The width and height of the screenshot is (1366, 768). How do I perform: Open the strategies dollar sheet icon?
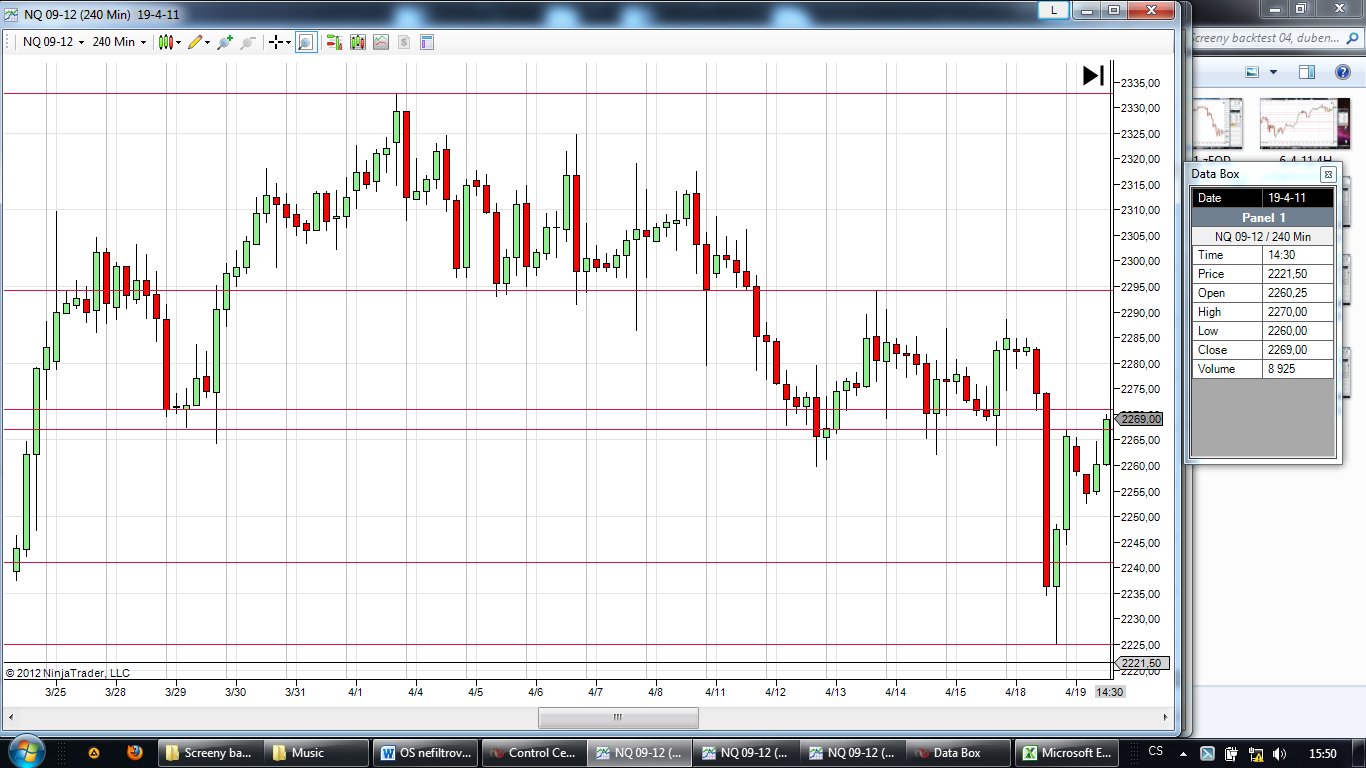(x=403, y=42)
